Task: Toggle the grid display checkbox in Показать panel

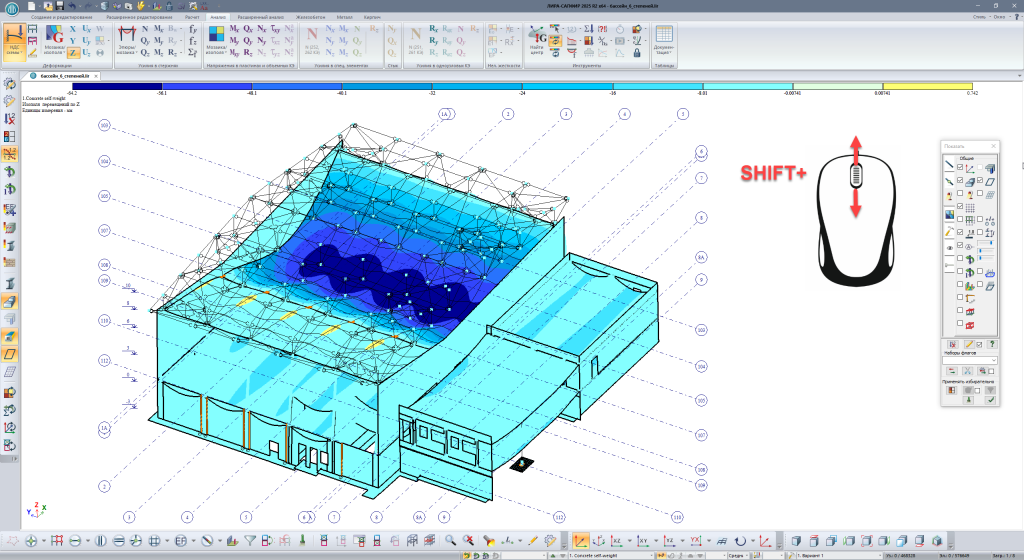Action: 962,207
